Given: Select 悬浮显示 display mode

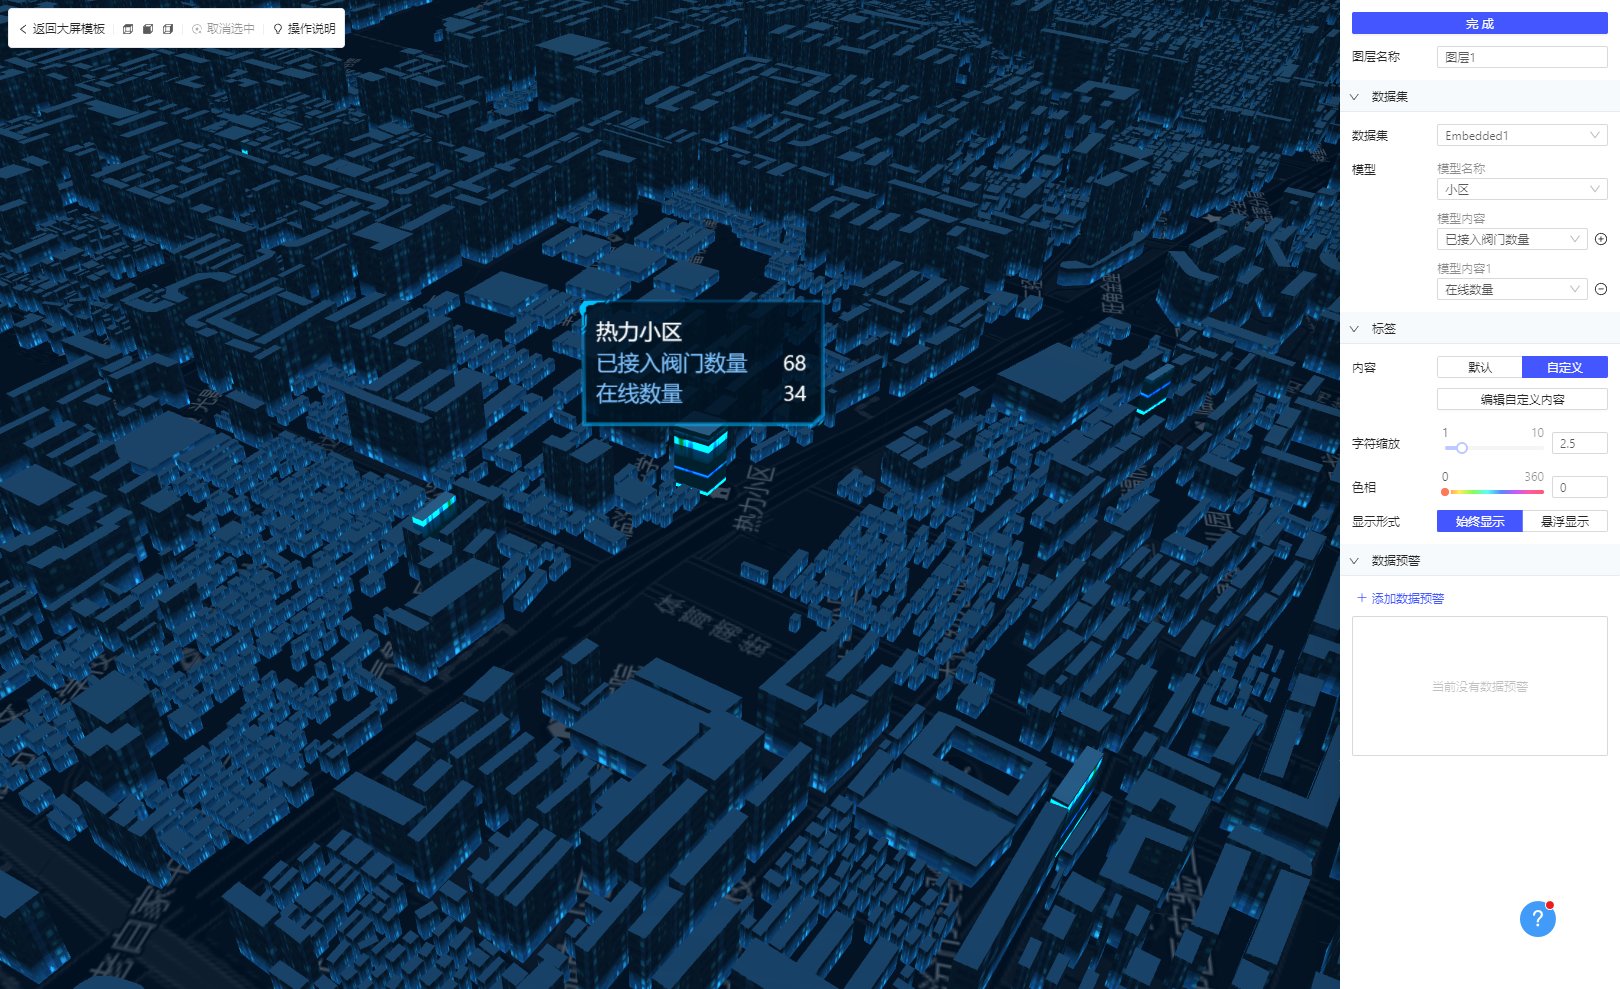Looking at the screenshot, I should click(x=1565, y=521).
